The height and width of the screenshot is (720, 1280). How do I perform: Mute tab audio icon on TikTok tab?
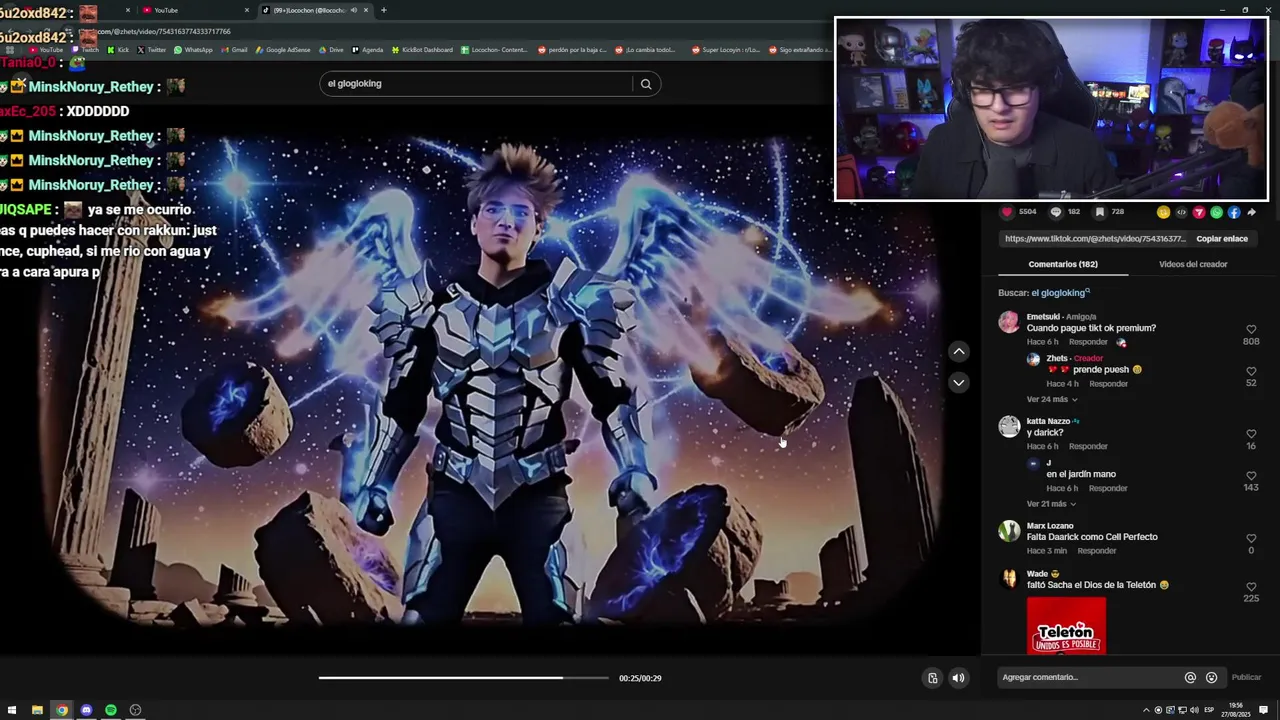point(353,10)
